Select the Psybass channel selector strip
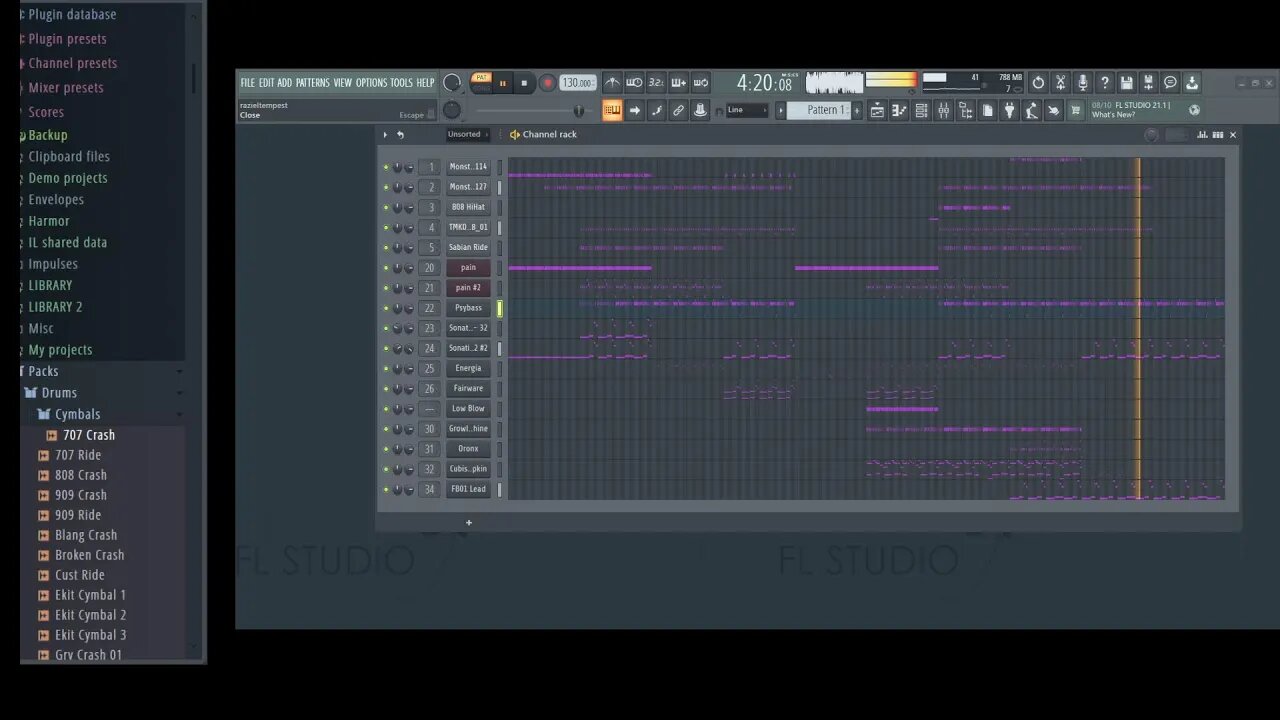Screen dimensions: 1280x720 [500, 308]
